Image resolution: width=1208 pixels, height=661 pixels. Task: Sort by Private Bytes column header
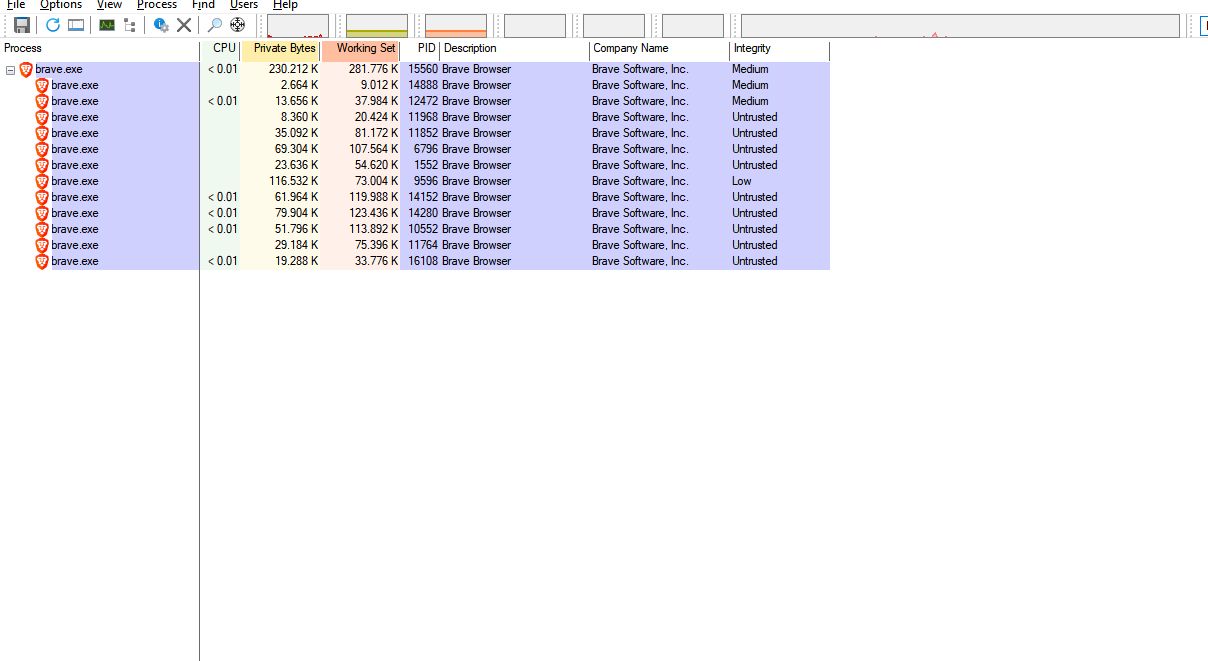click(281, 49)
